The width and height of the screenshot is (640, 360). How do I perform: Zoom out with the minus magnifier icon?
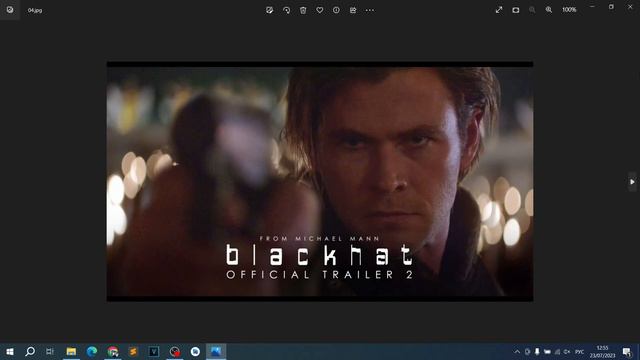[x=532, y=10]
